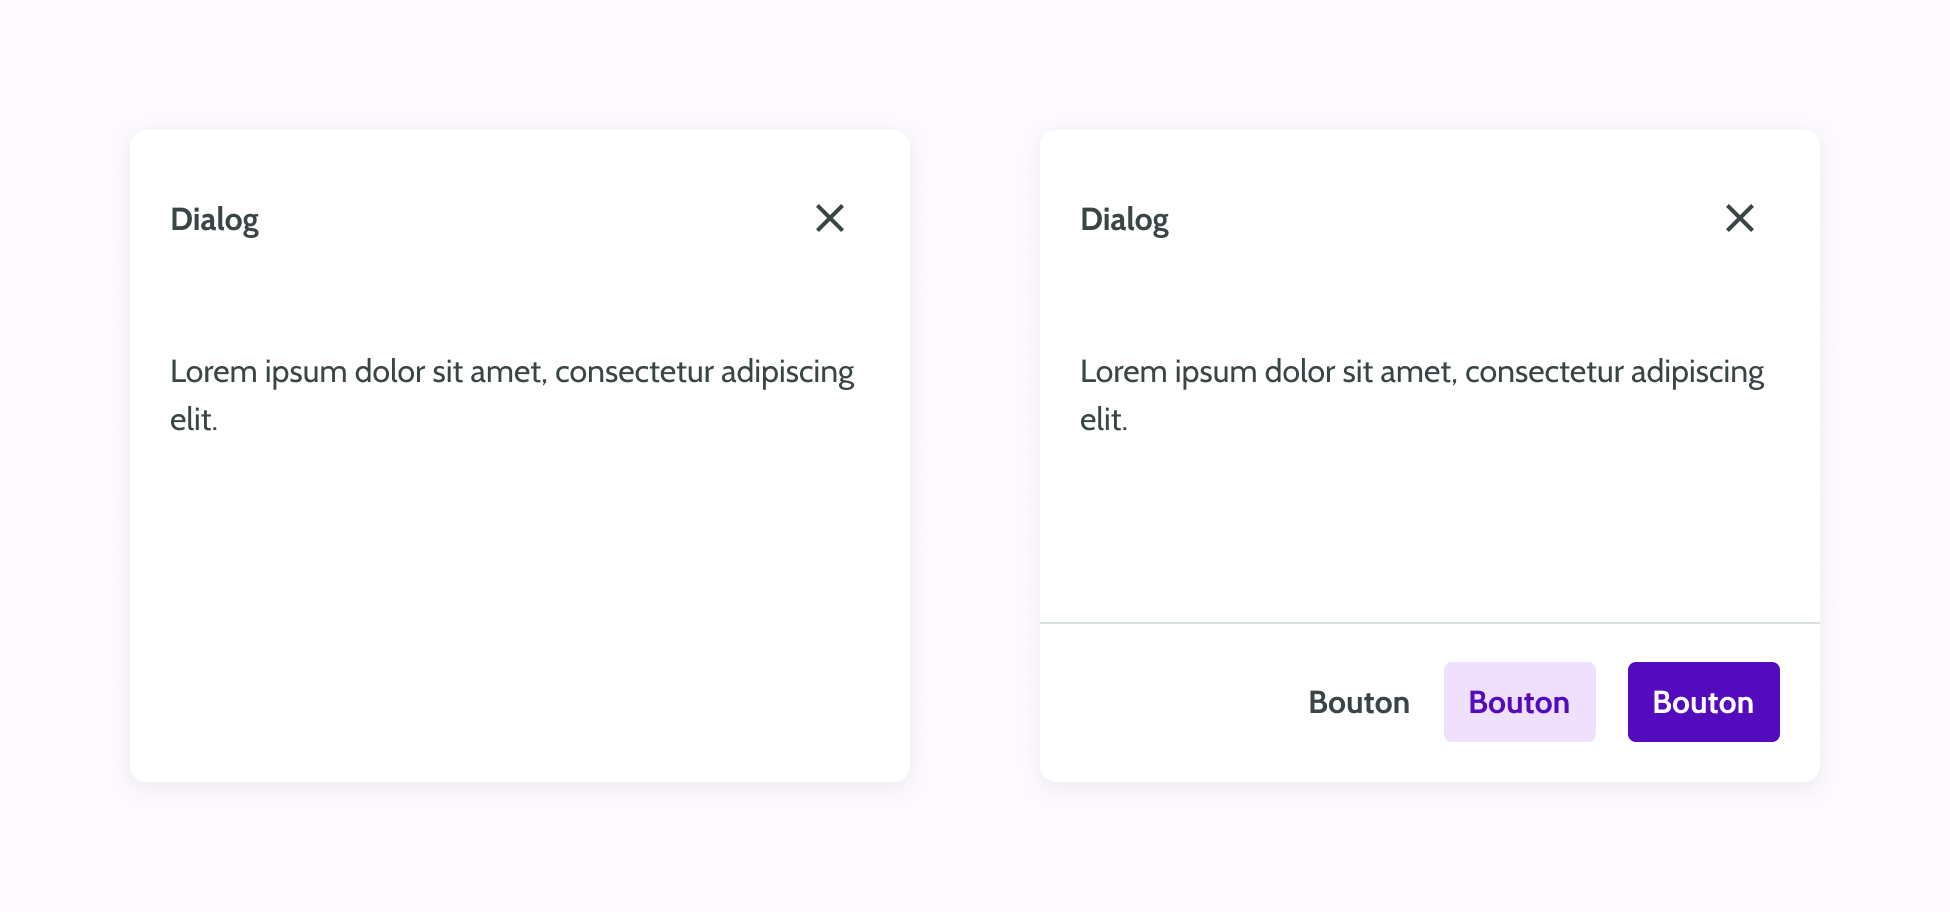Click "elit." in the left dialog body
1950x912 pixels.
(x=193, y=420)
